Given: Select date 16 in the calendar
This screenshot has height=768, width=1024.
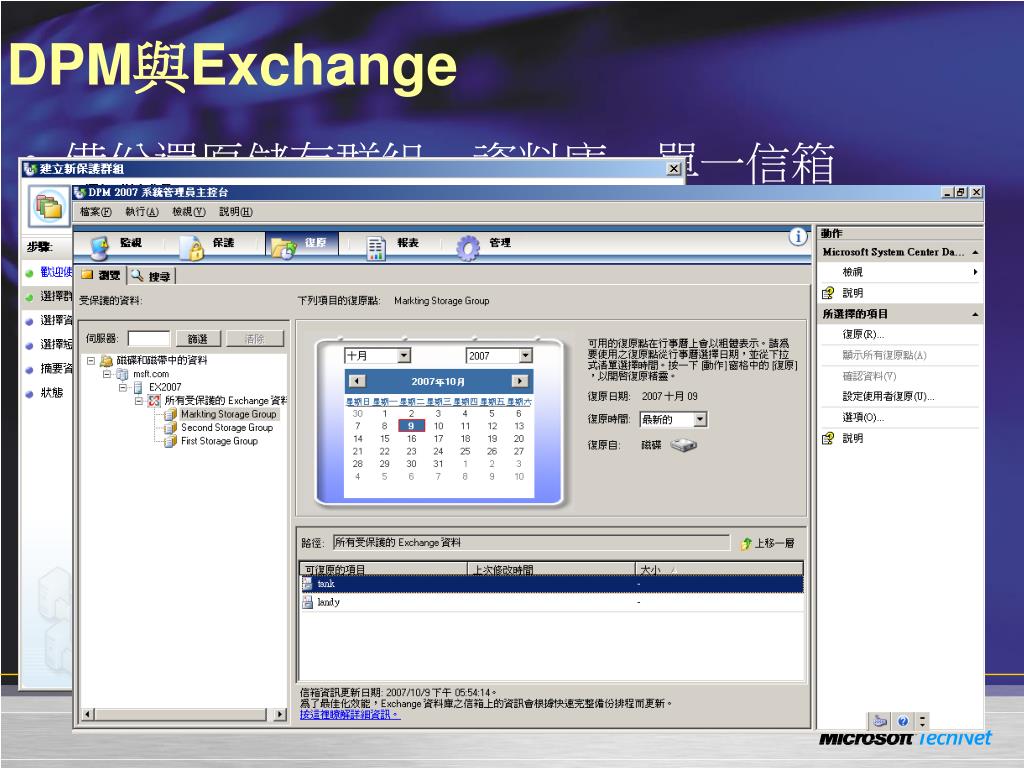Looking at the screenshot, I should [411, 439].
